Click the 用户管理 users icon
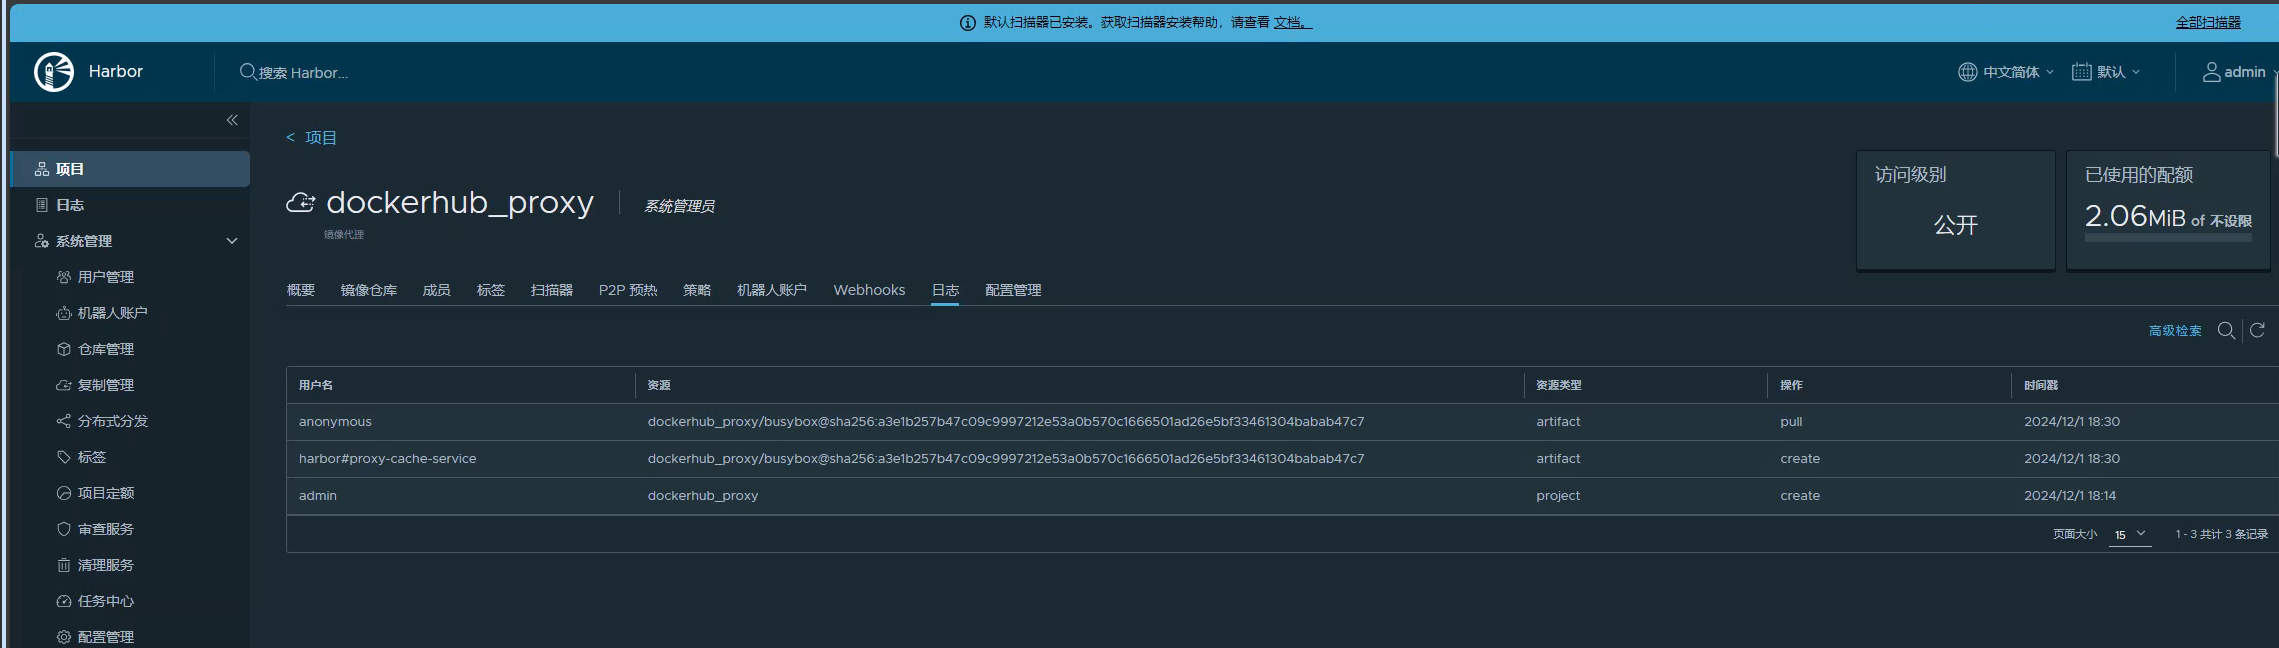Screen dimensions: 2279x648 [64, 277]
